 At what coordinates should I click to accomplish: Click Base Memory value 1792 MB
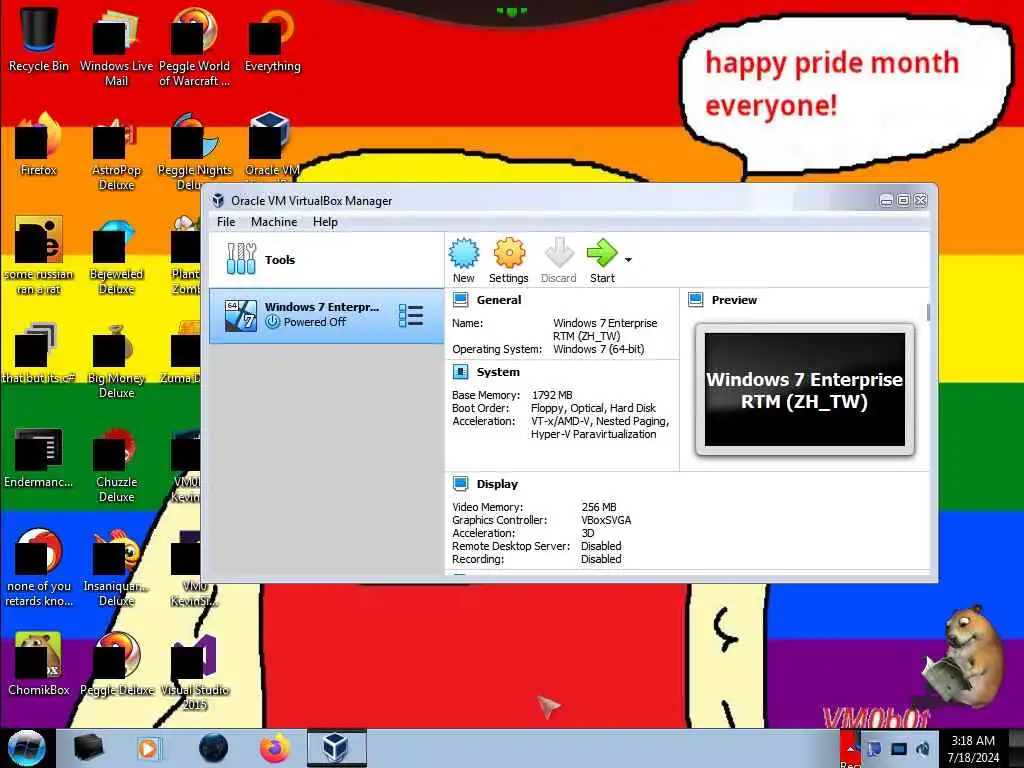click(552, 395)
